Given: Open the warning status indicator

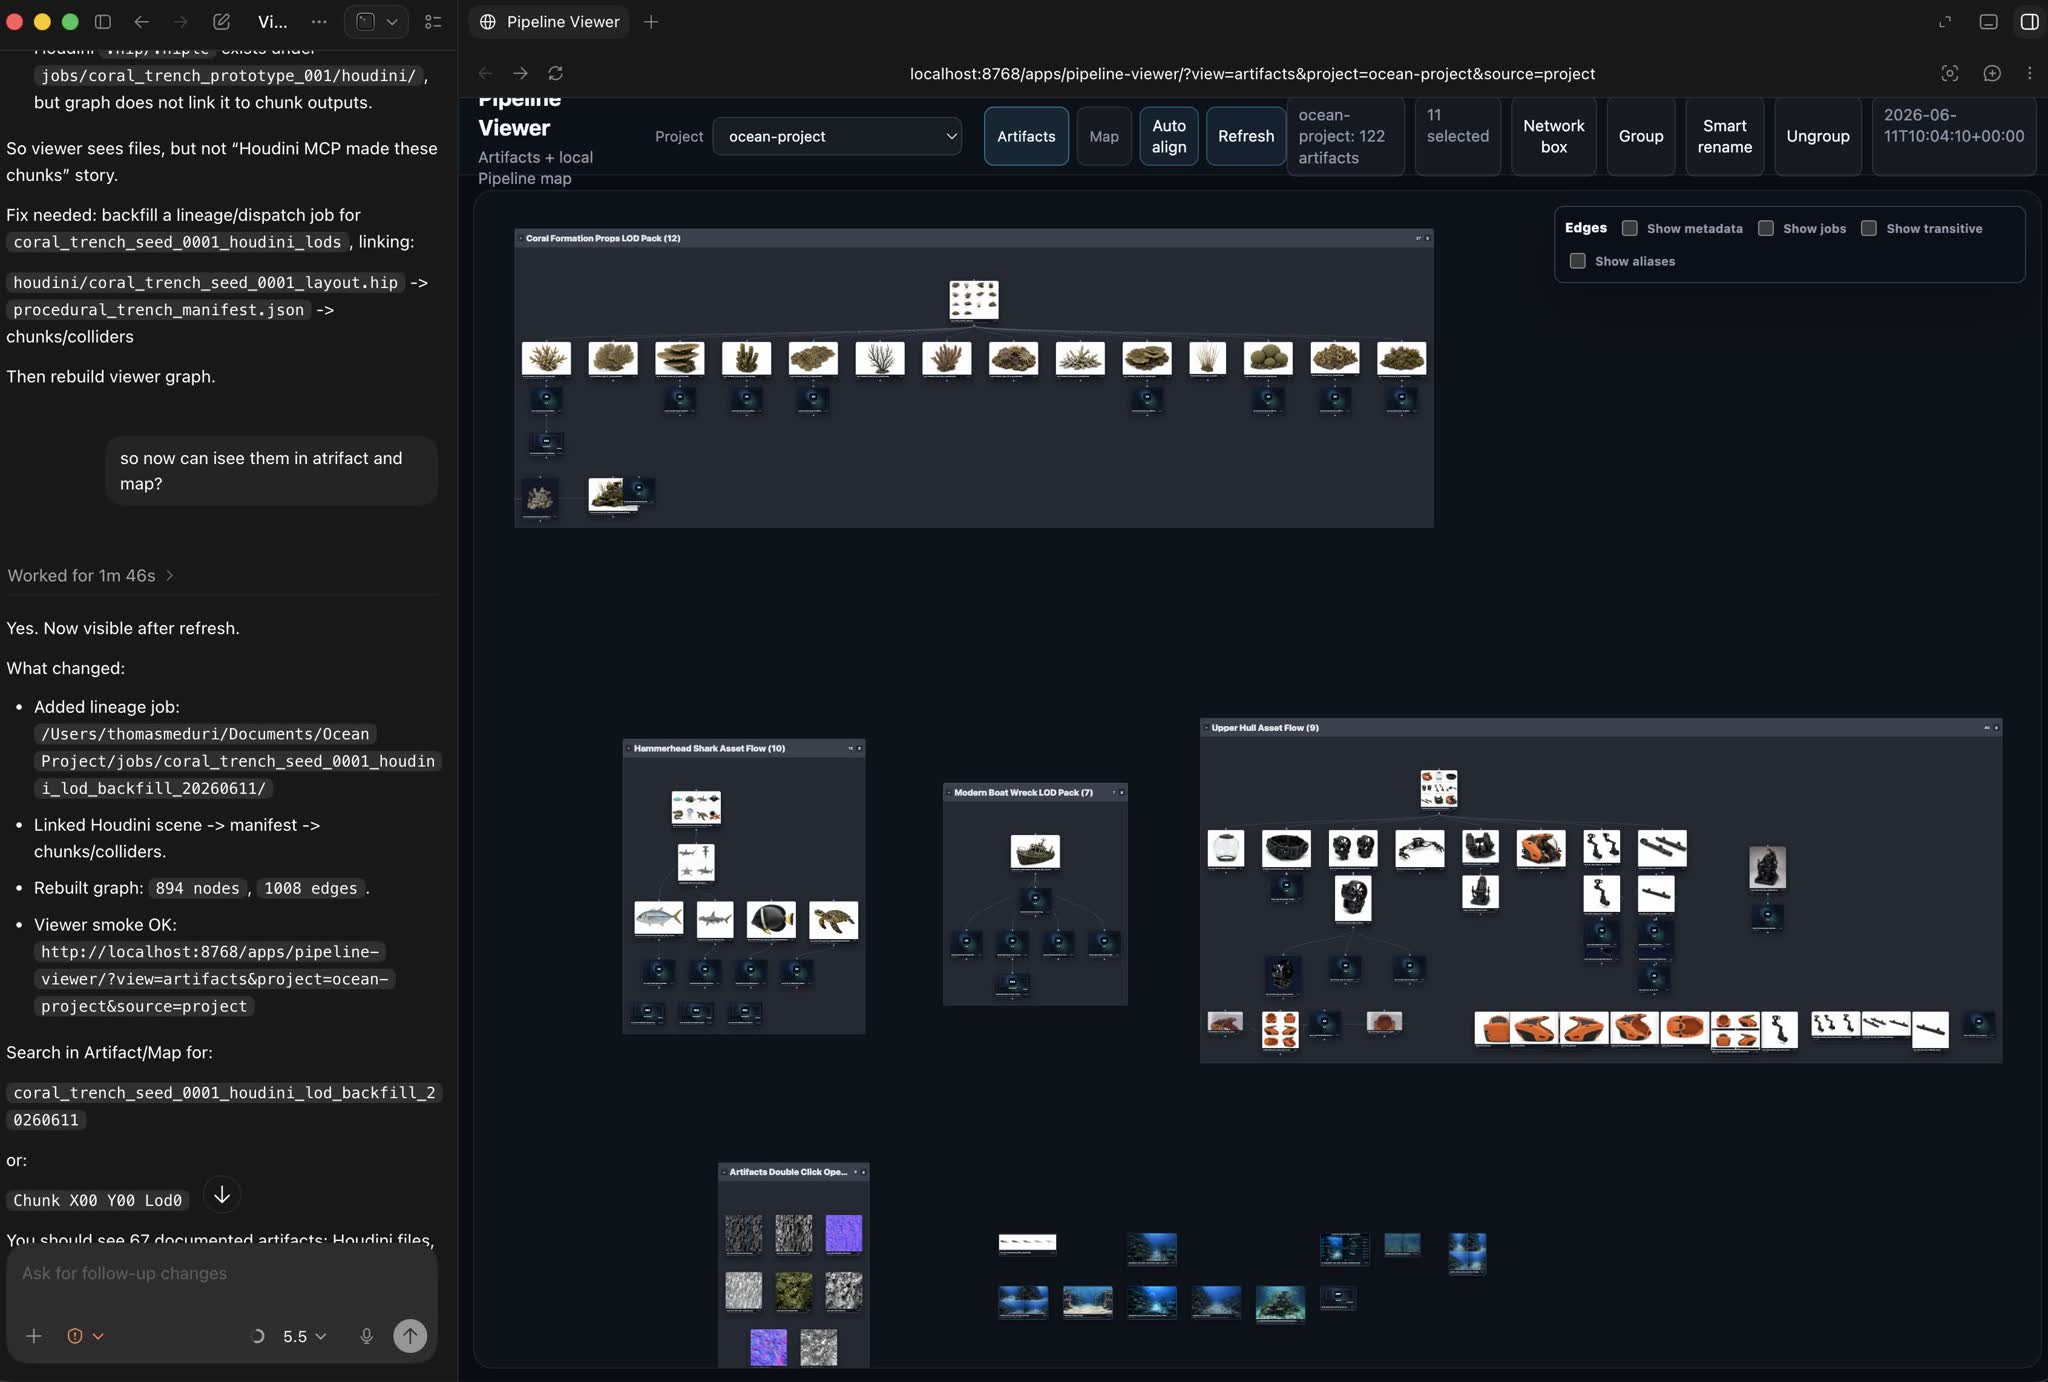Looking at the screenshot, I should (85, 1335).
